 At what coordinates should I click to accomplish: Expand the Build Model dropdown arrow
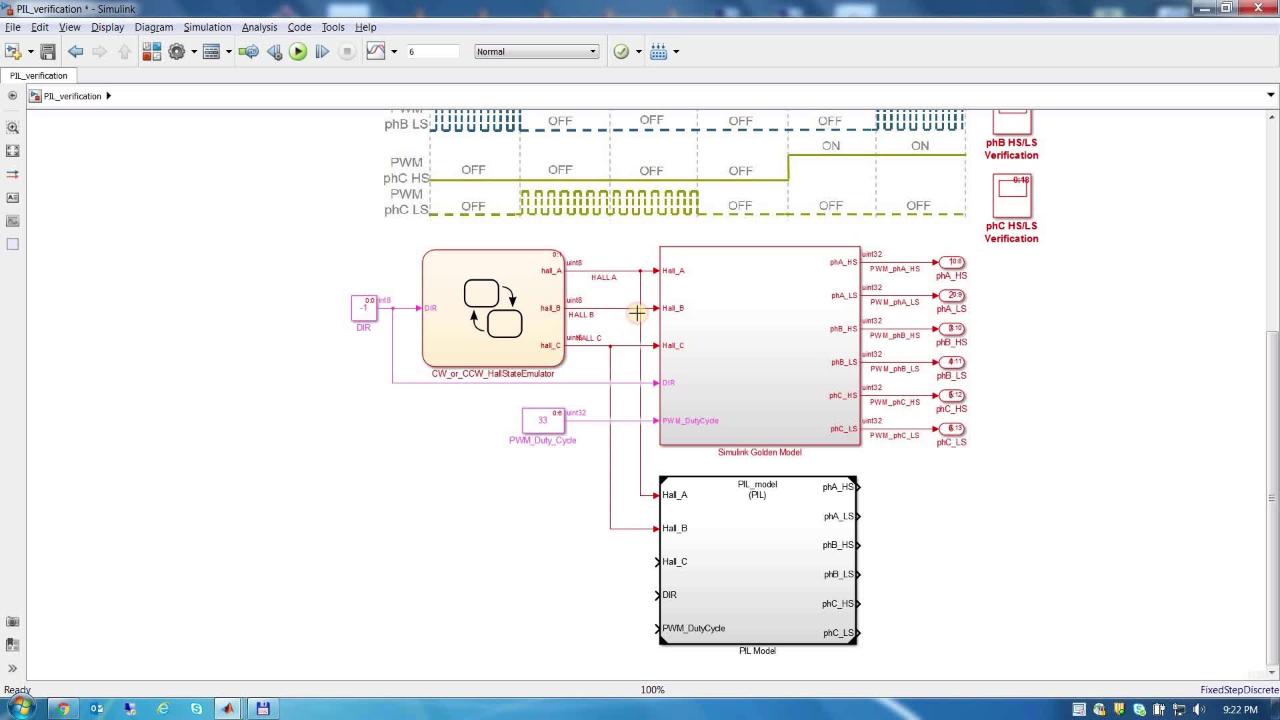tap(677, 52)
